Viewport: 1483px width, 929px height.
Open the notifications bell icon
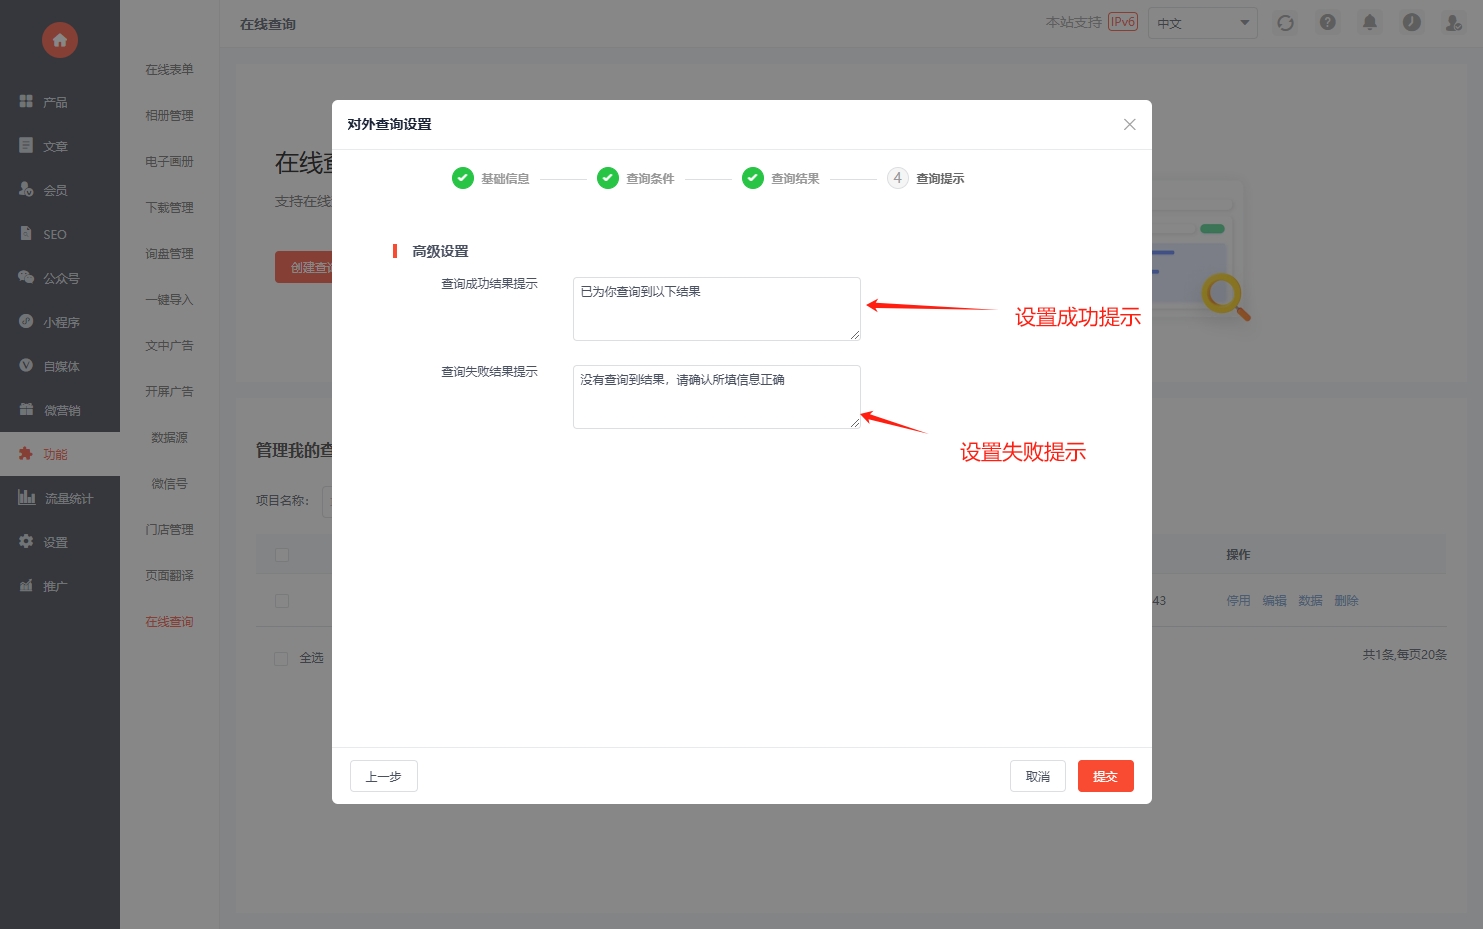(x=1369, y=23)
